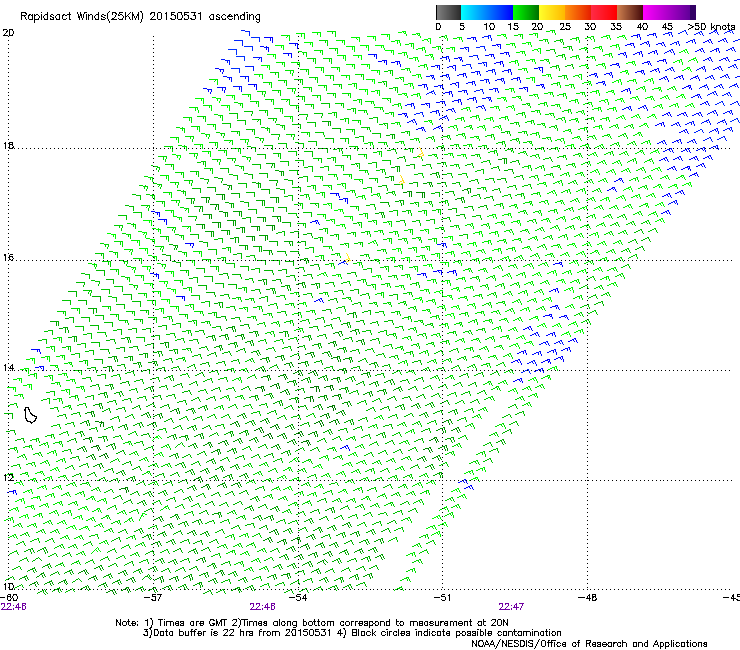Click the brown 35-40 knots legend segment
This screenshot has height=650, width=740.
(630, 12)
